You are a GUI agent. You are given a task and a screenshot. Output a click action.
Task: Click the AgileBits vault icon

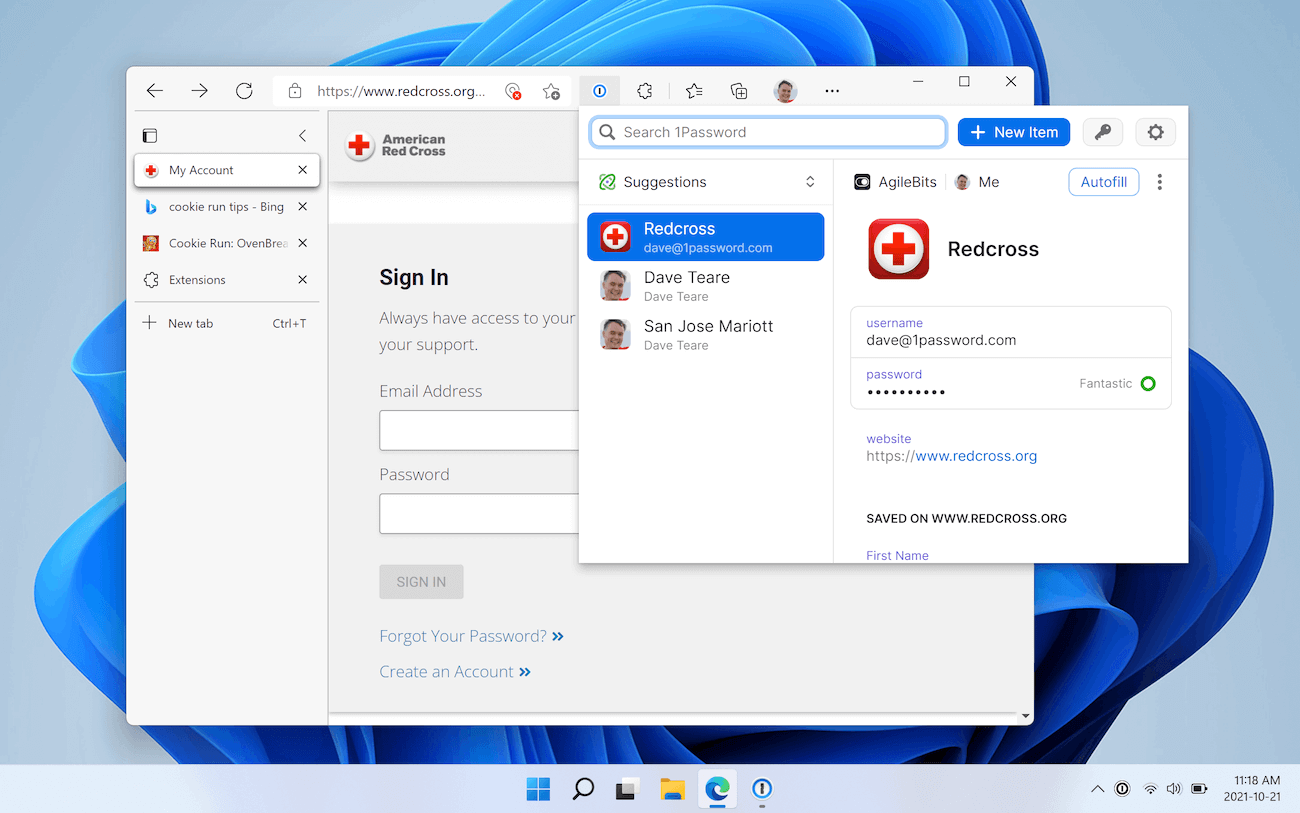point(862,181)
